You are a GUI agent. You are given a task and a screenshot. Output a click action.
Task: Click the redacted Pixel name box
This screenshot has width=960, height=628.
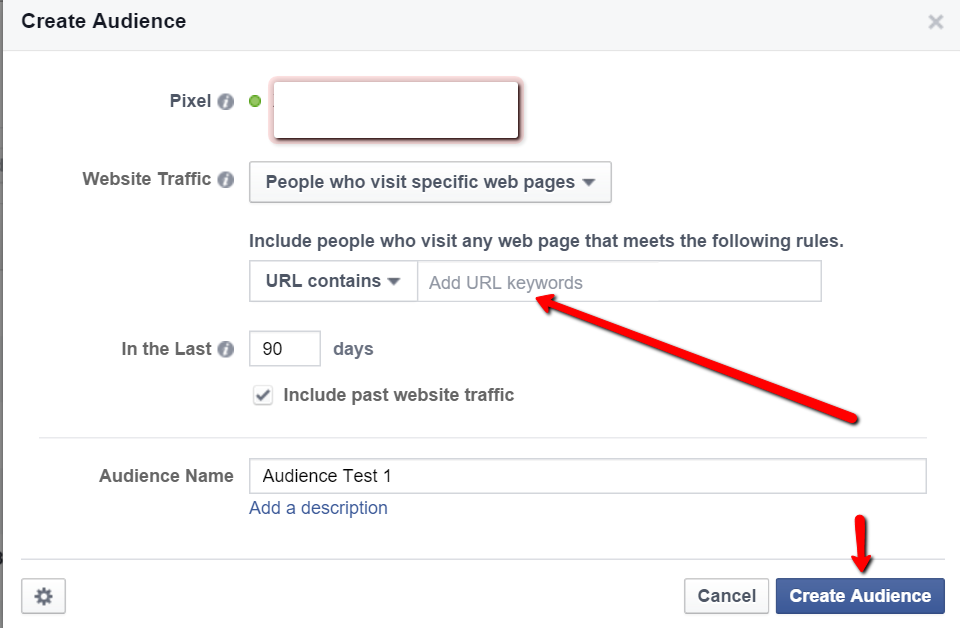(396, 110)
